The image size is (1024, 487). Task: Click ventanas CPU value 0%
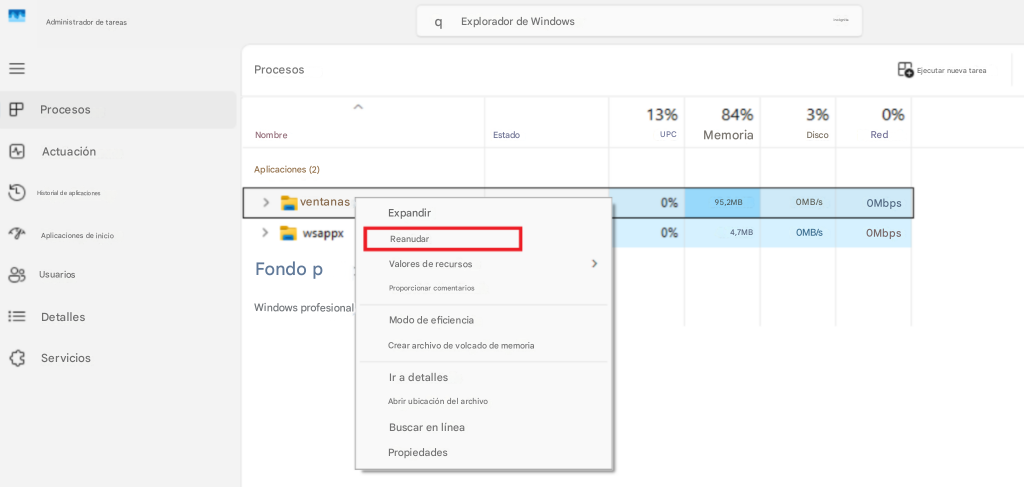coord(669,202)
